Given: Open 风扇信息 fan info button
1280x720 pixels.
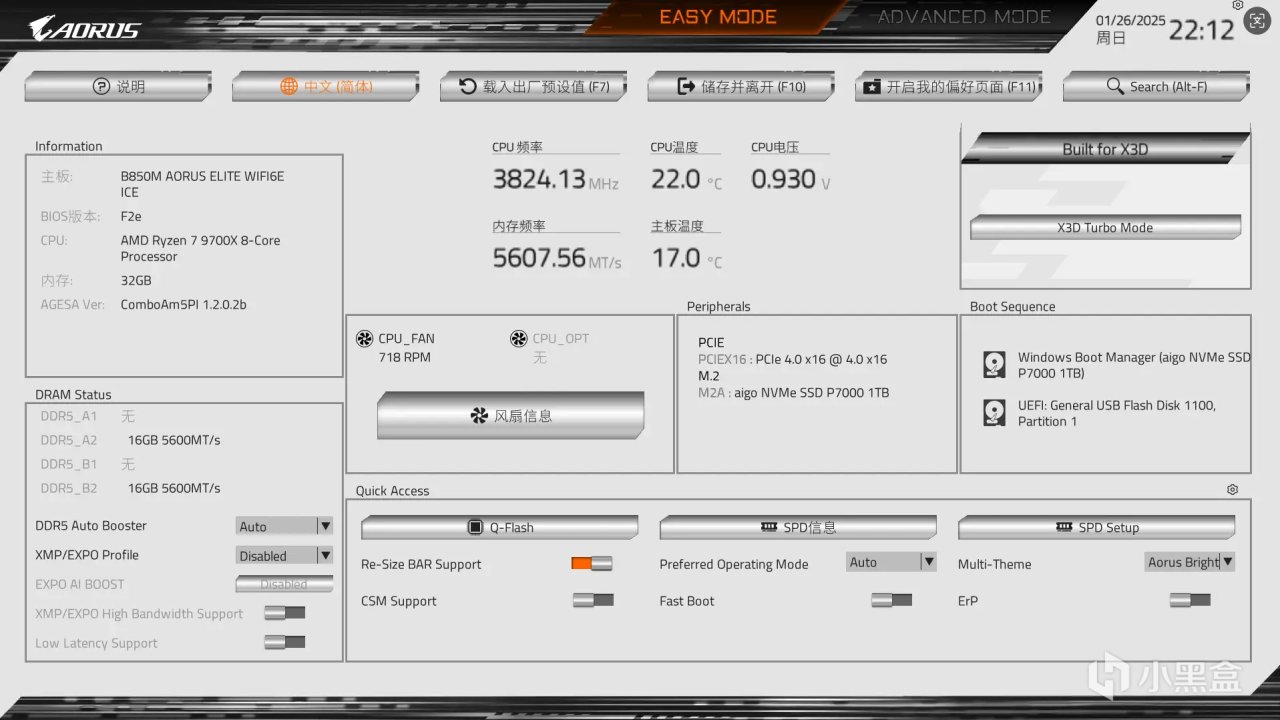Looking at the screenshot, I should (510, 415).
